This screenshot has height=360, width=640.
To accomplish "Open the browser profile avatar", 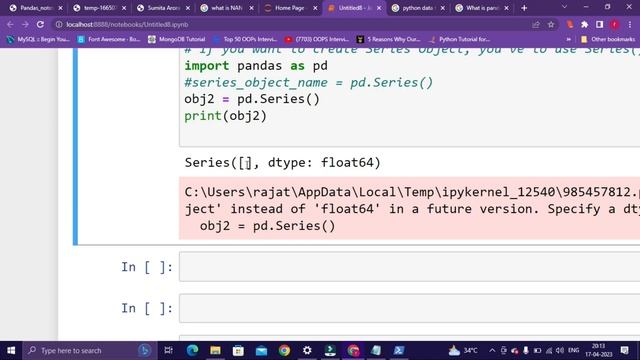I will point(614,24).
